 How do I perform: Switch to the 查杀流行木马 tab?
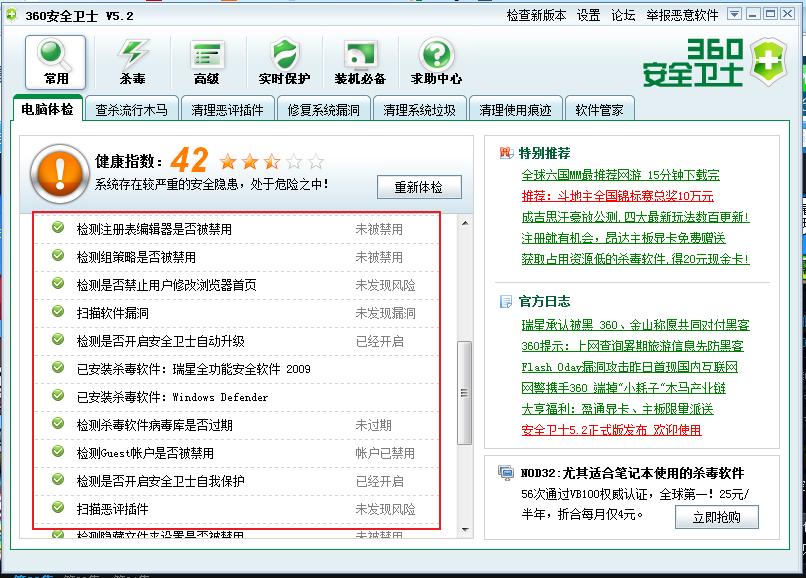coord(132,110)
